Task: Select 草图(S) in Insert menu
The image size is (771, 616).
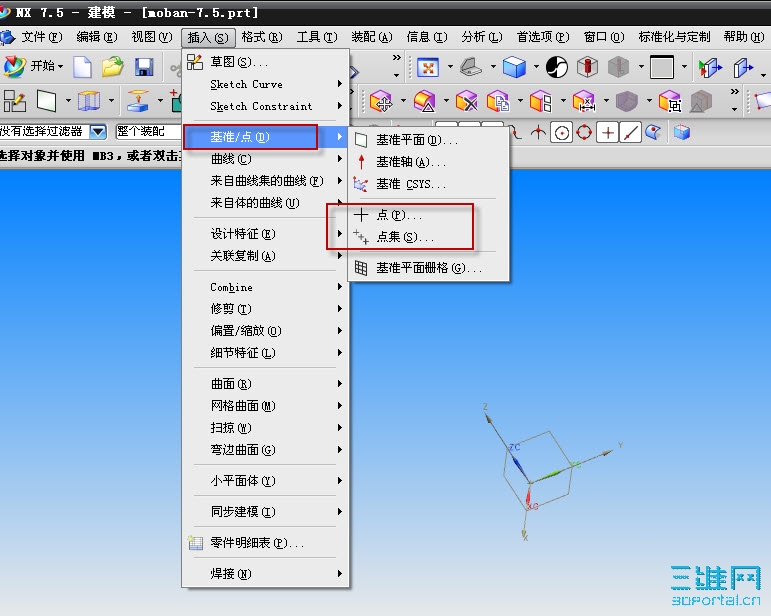Action: [266, 62]
